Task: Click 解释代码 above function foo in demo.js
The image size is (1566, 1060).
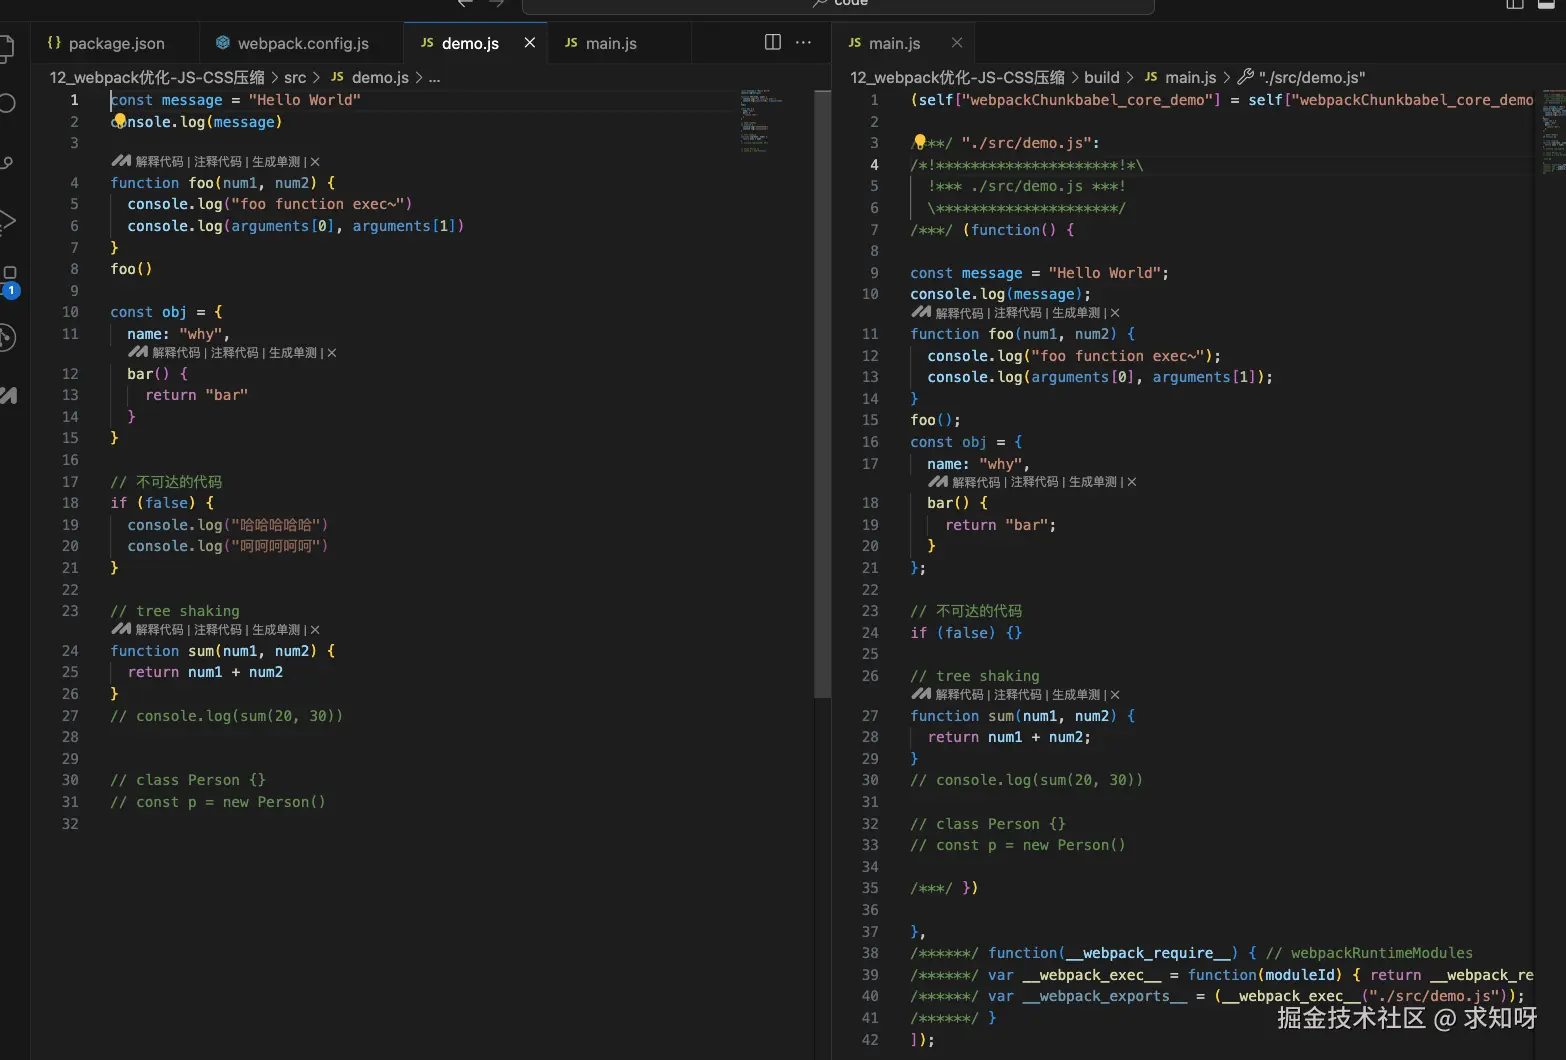Action: (x=159, y=161)
